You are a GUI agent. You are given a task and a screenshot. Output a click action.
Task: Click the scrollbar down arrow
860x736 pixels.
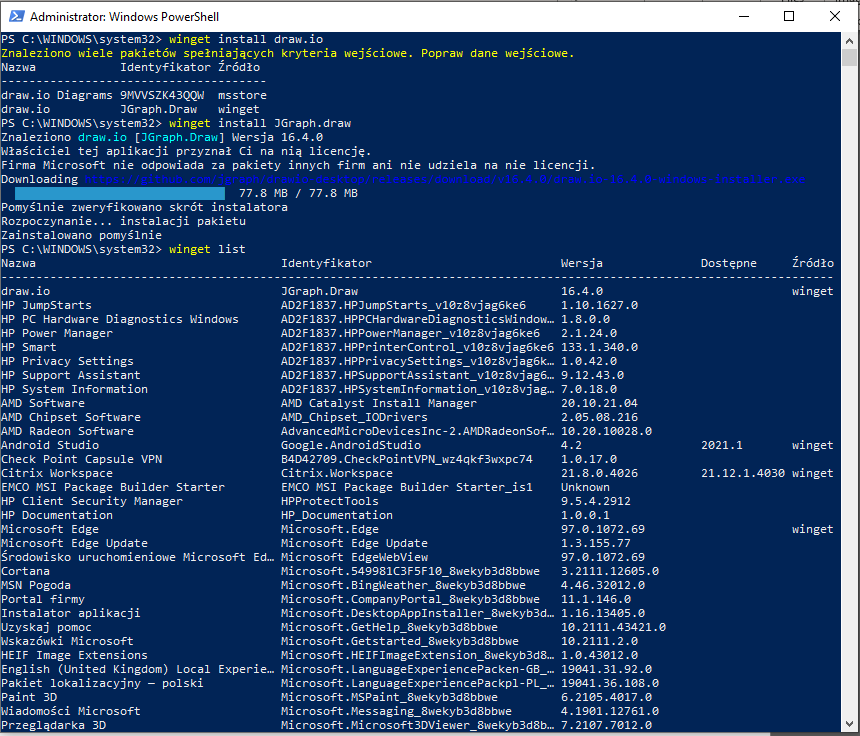[850, 727]
